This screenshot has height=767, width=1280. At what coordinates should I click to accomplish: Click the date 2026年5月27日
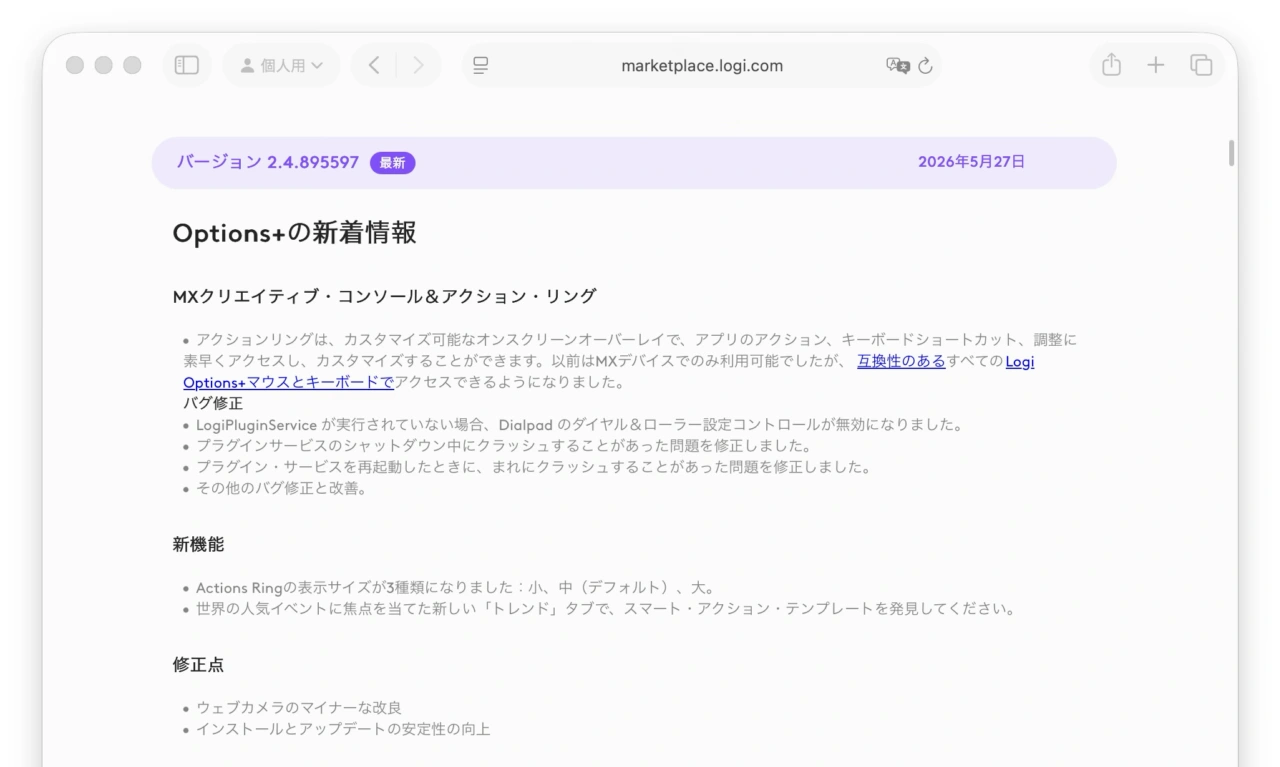tap(971, 162)
